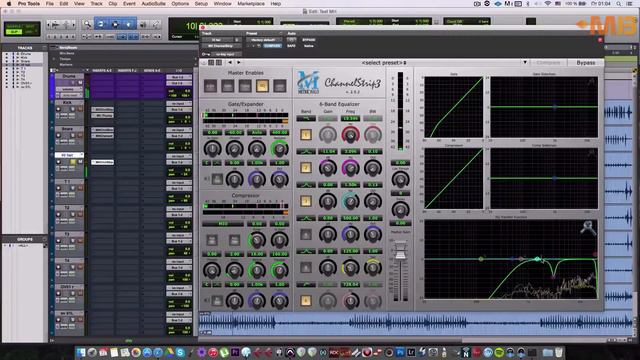Open the Marketplace menu
Screen dimensions: 640x360
(x=251, y=4)
